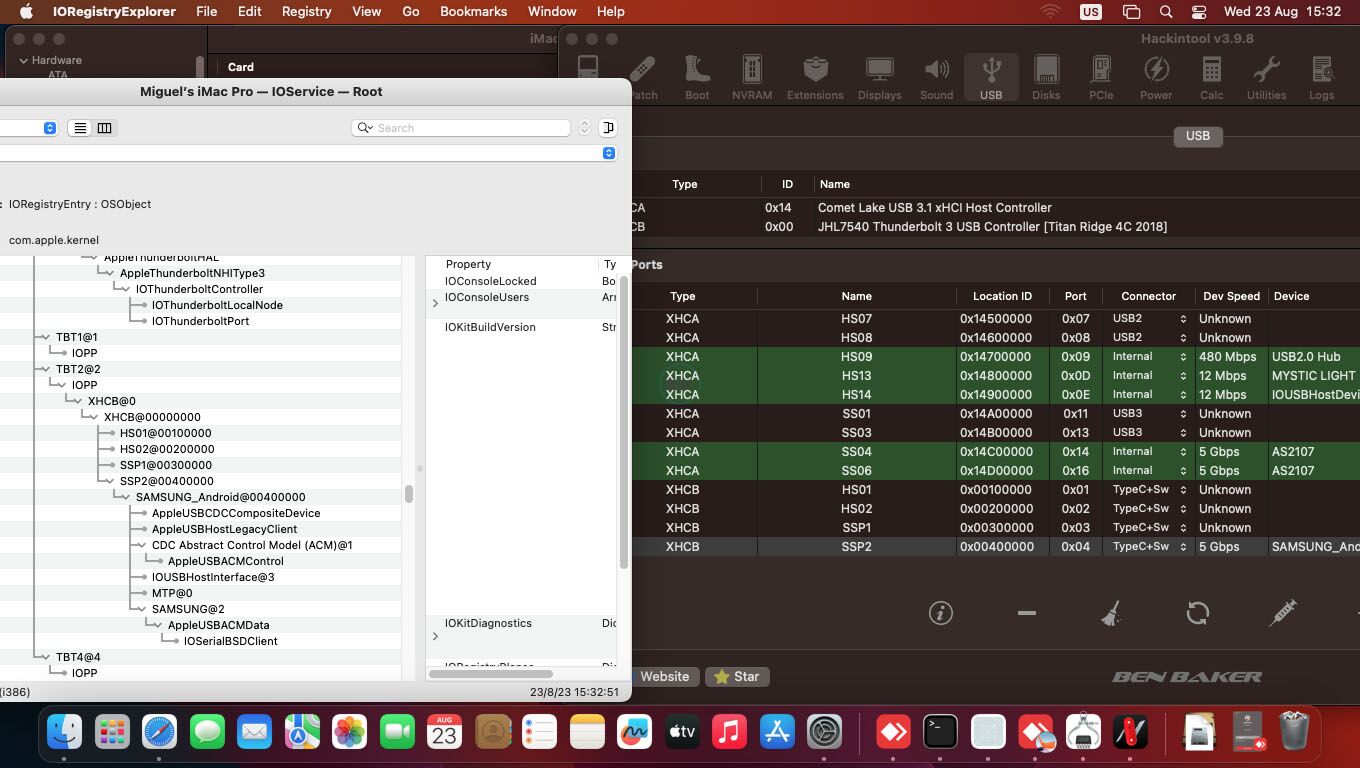Viewport: 1360px width, 768px height.
Task: Click the IORegistryExplorer search field
Action: (461, 128)
